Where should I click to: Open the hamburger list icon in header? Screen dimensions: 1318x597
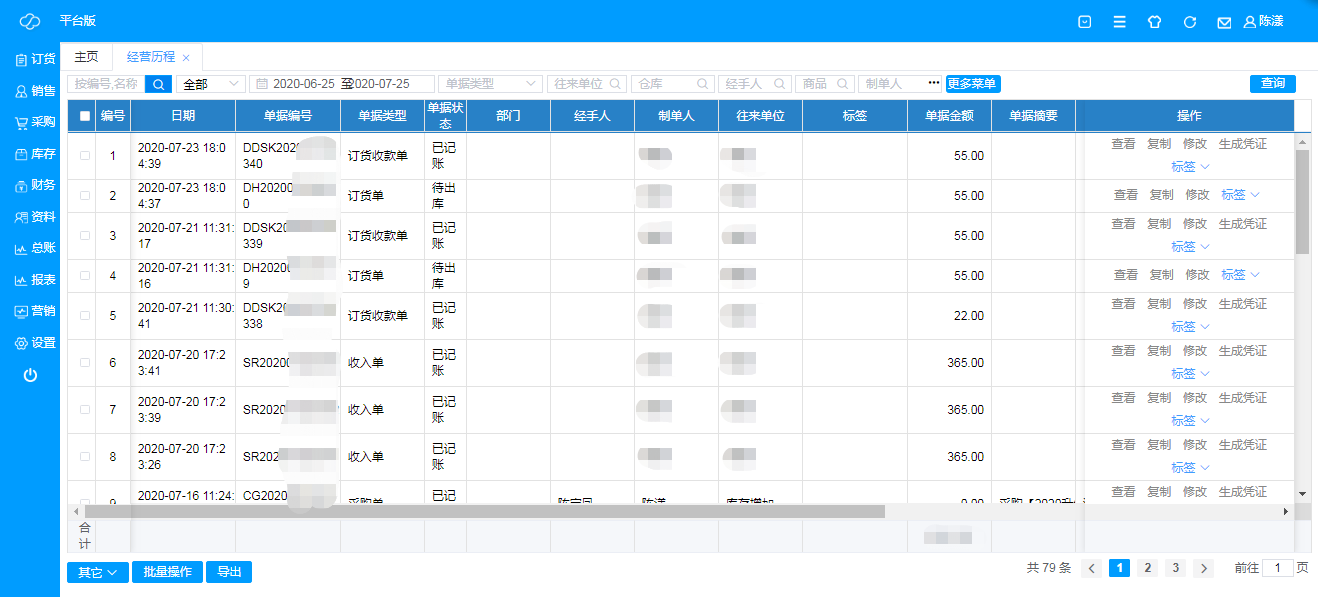tap(1119, 22)
